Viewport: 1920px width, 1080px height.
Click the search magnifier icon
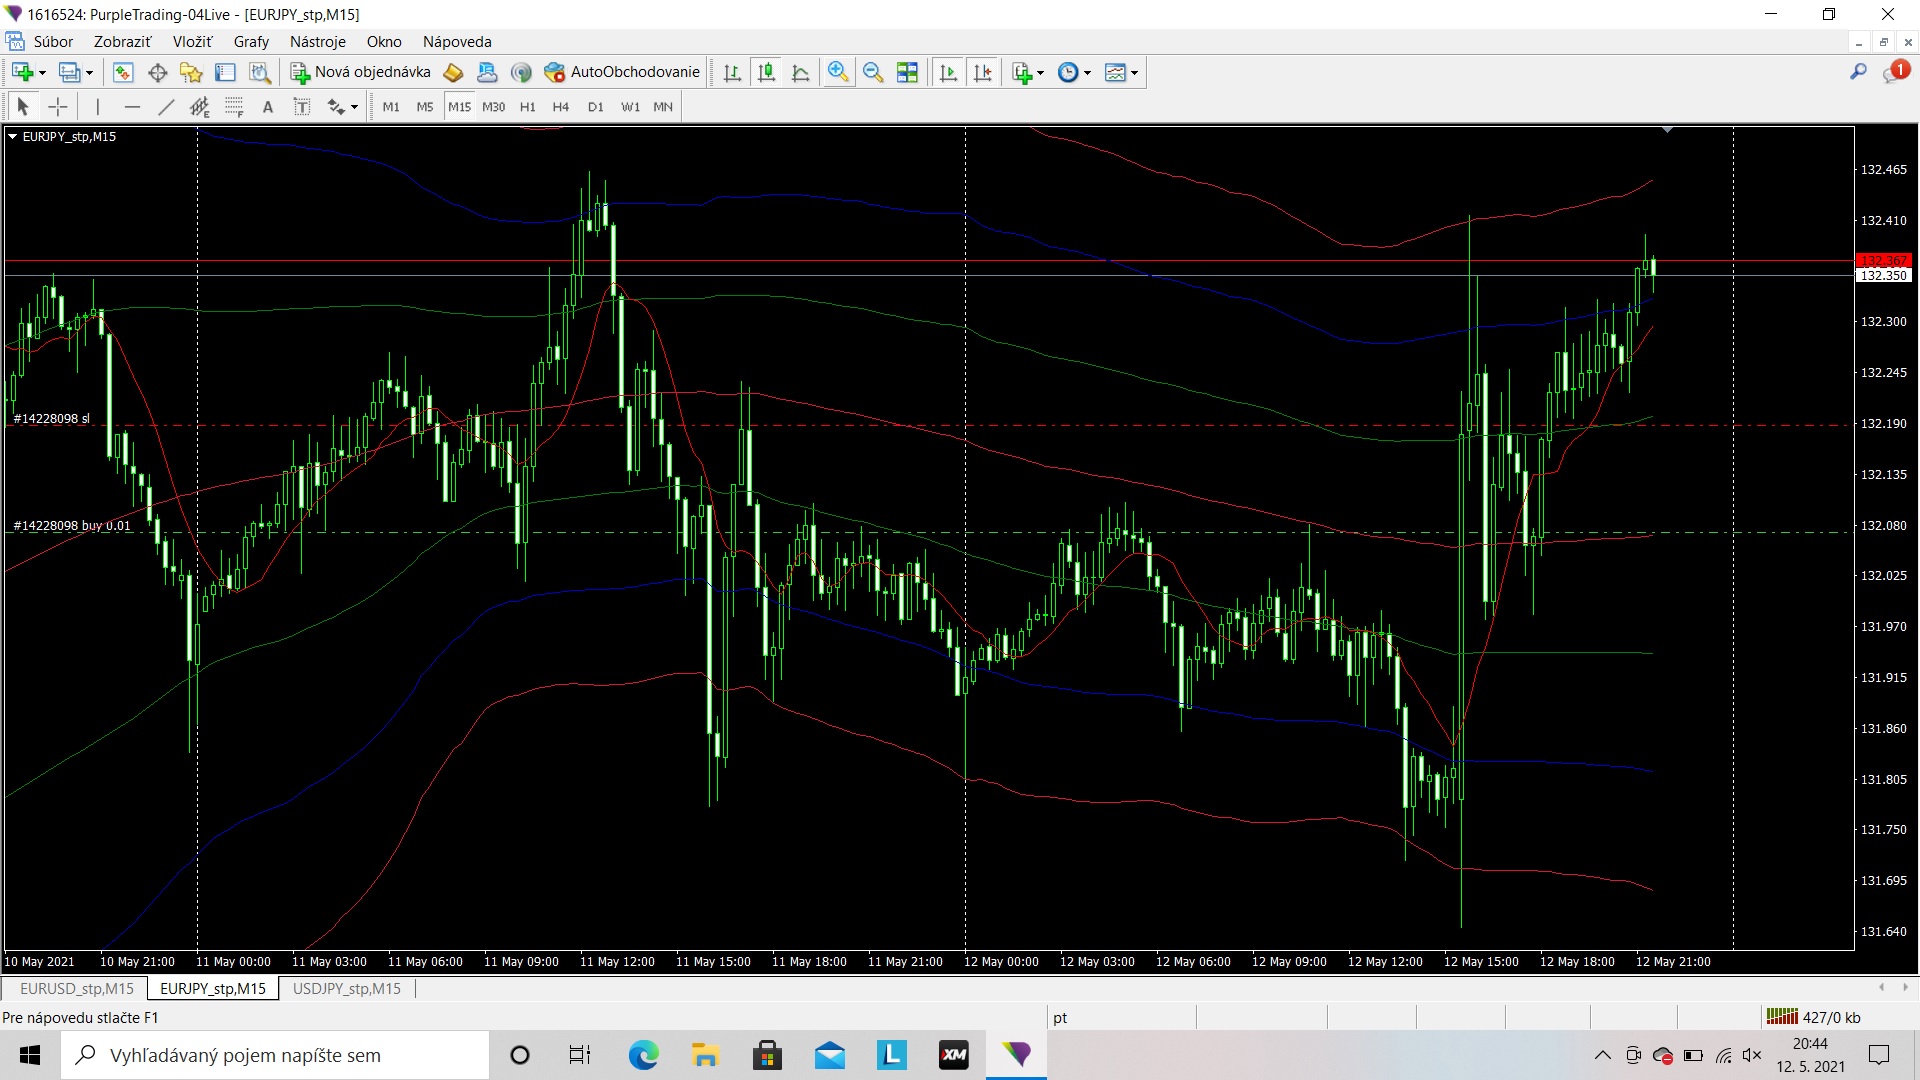click(x=1858, y=72)
